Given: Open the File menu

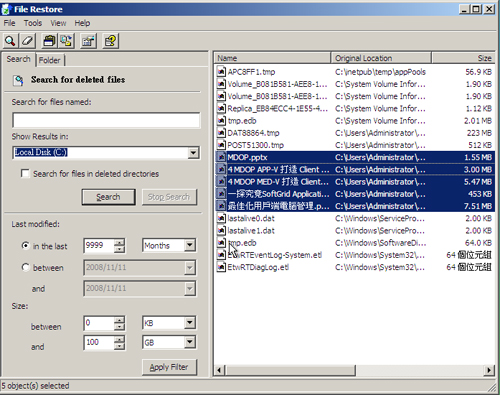Looking at the screenshot, I should 9,23.
